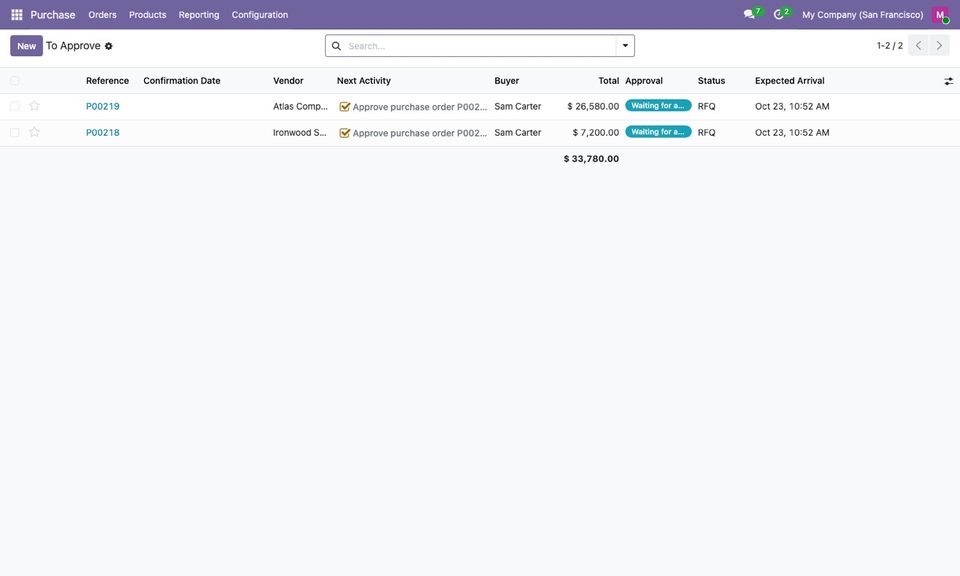
Task: Click Waiting for approval badge on P00219
Action: point(658,106)
